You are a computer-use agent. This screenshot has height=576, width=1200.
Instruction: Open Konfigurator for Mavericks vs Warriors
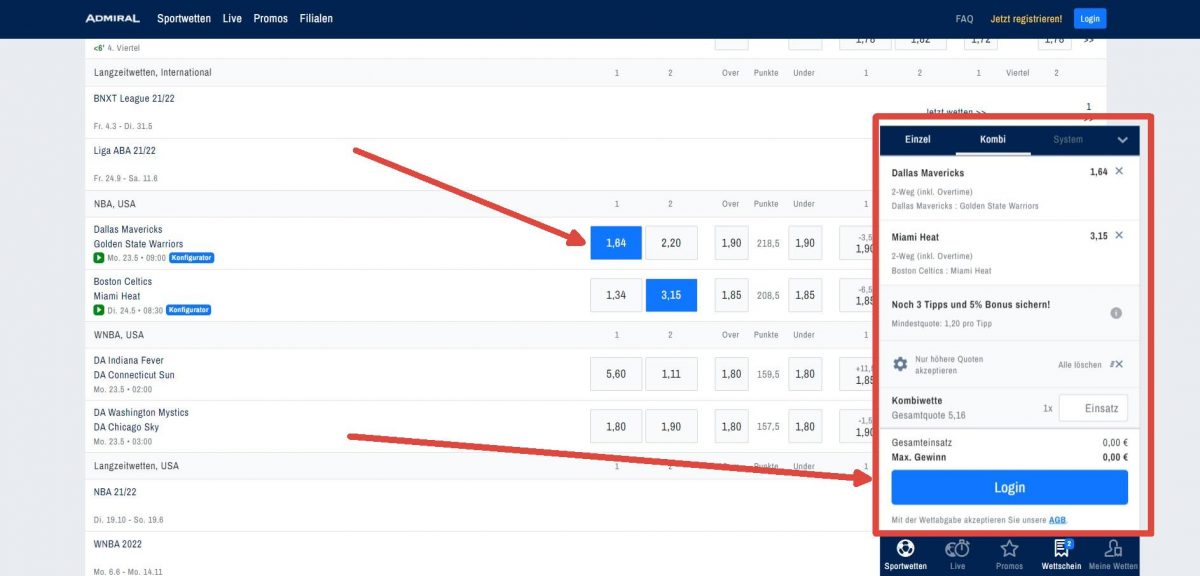tap(192, 258)
